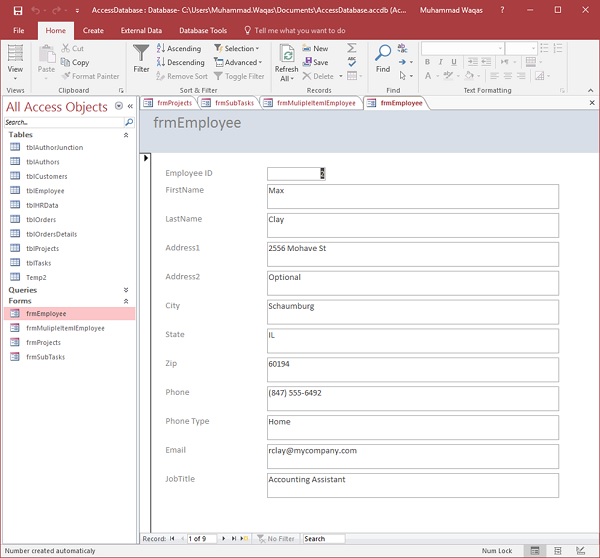This screenshot has width=600, height=558.
Task: Sort records Ascending
Action: click(x=178, y=48)
